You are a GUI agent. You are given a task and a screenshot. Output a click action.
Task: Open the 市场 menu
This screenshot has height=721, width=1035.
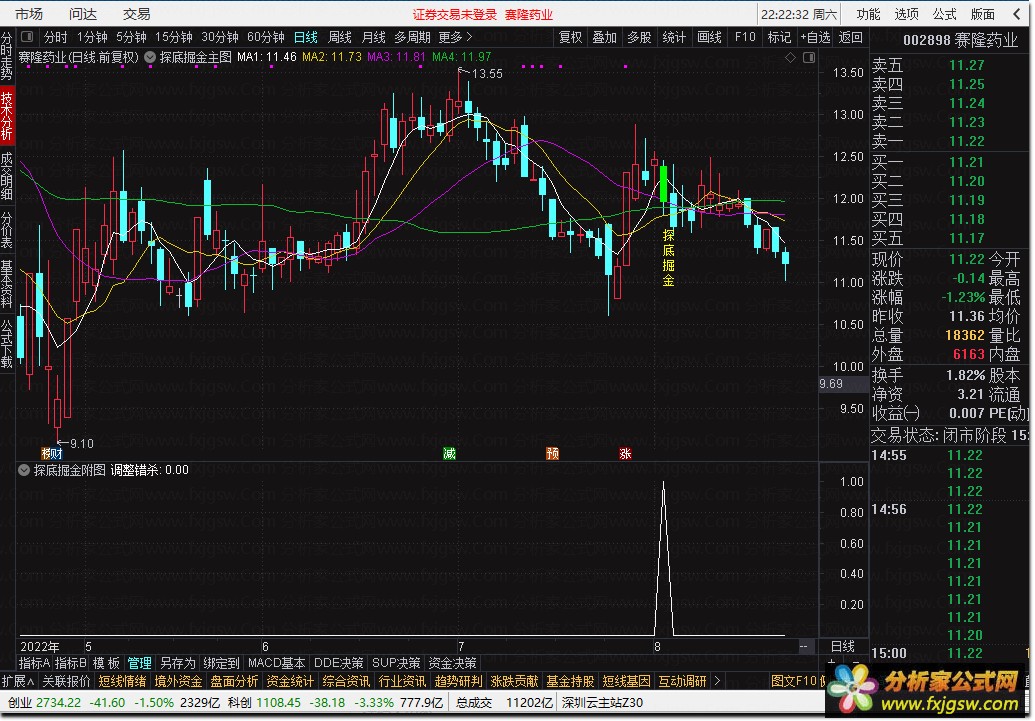click(29, 14)
